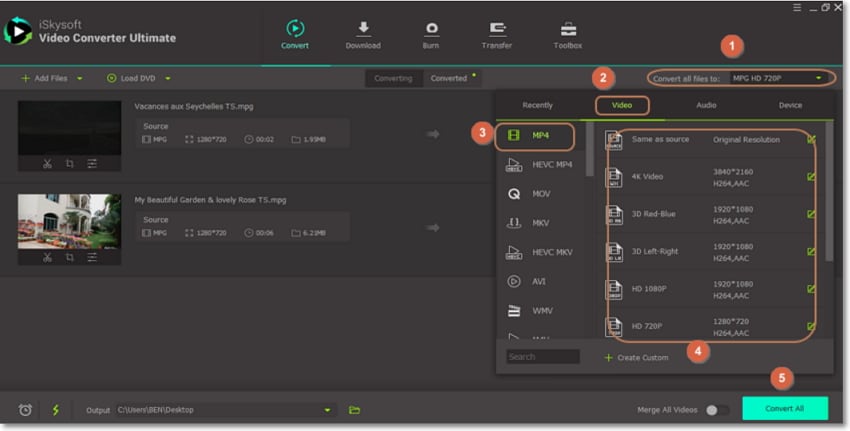The image size is (850, 431).
Task: Edit the 4K Video preset
Action: click(811, 177)
